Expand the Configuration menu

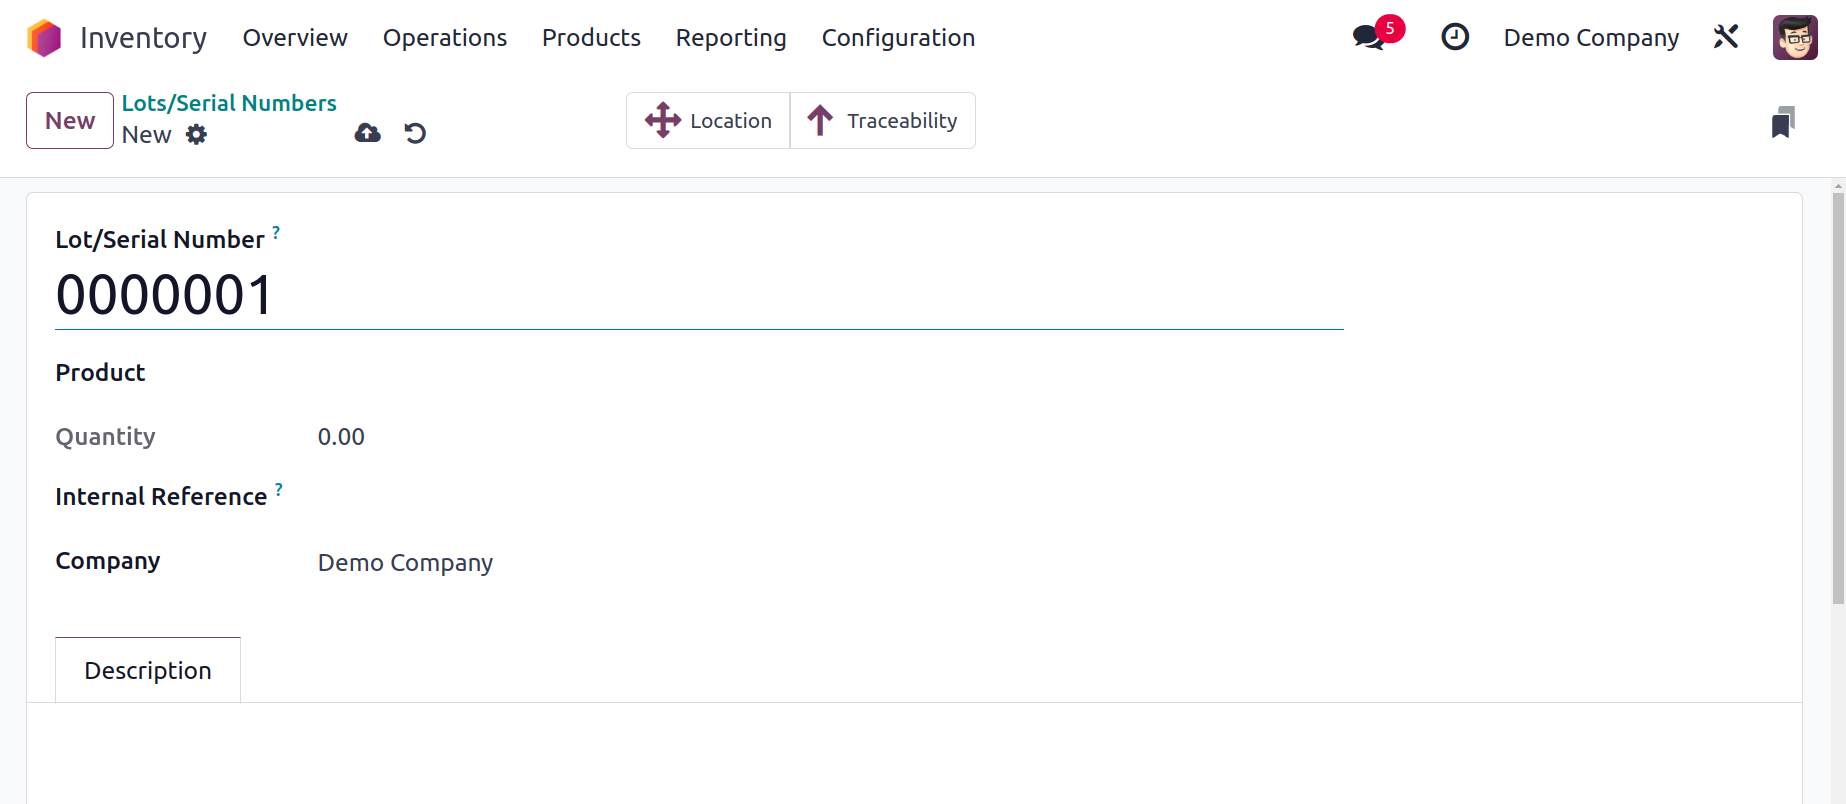coord(898,38)
